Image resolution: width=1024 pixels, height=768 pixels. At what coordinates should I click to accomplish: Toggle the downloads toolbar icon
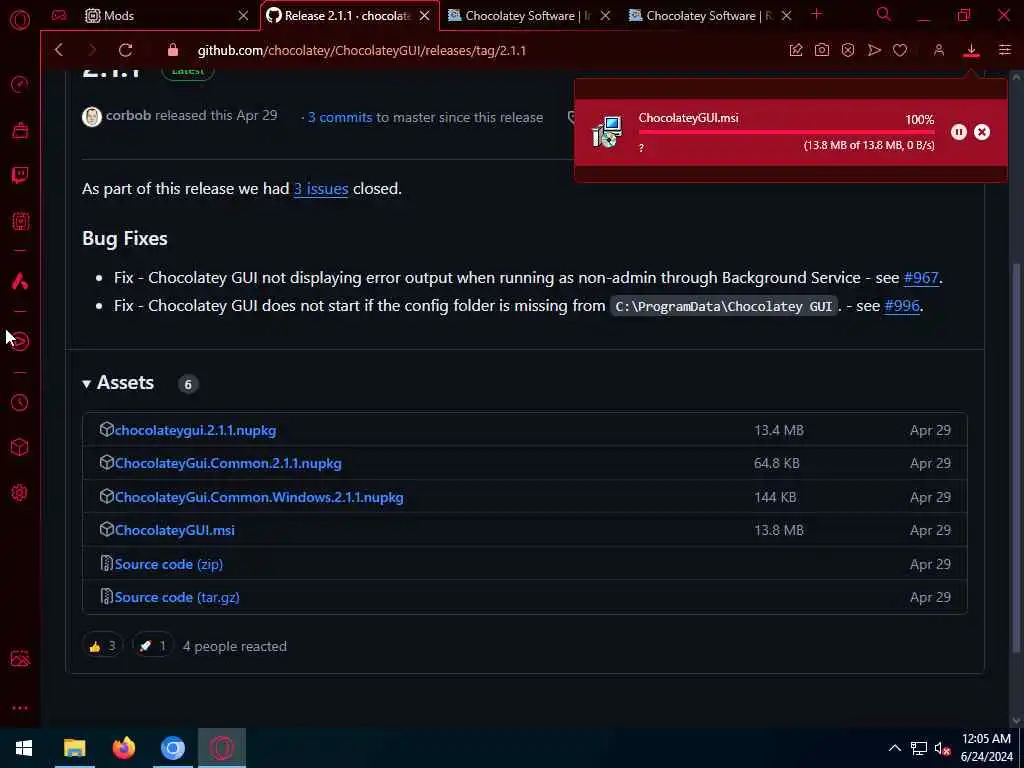(971, 50)
